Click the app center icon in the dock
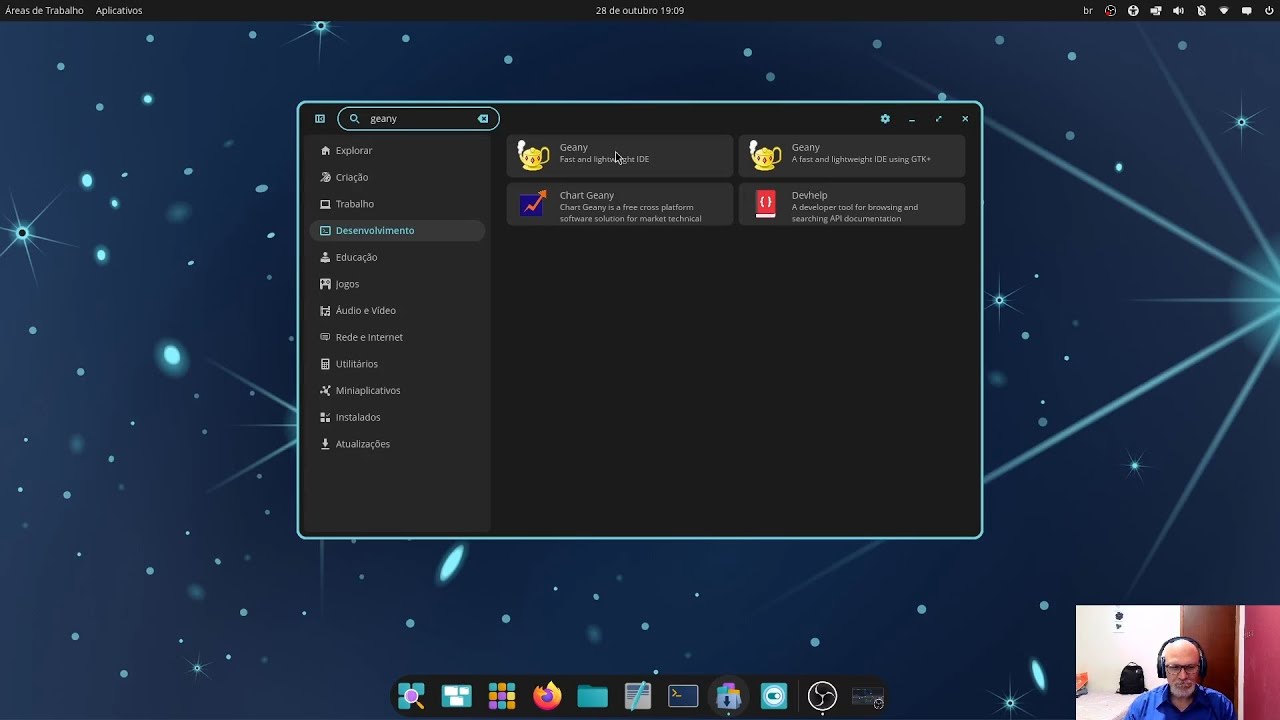Screen dimensions: 1280x720 click(728, 696)
